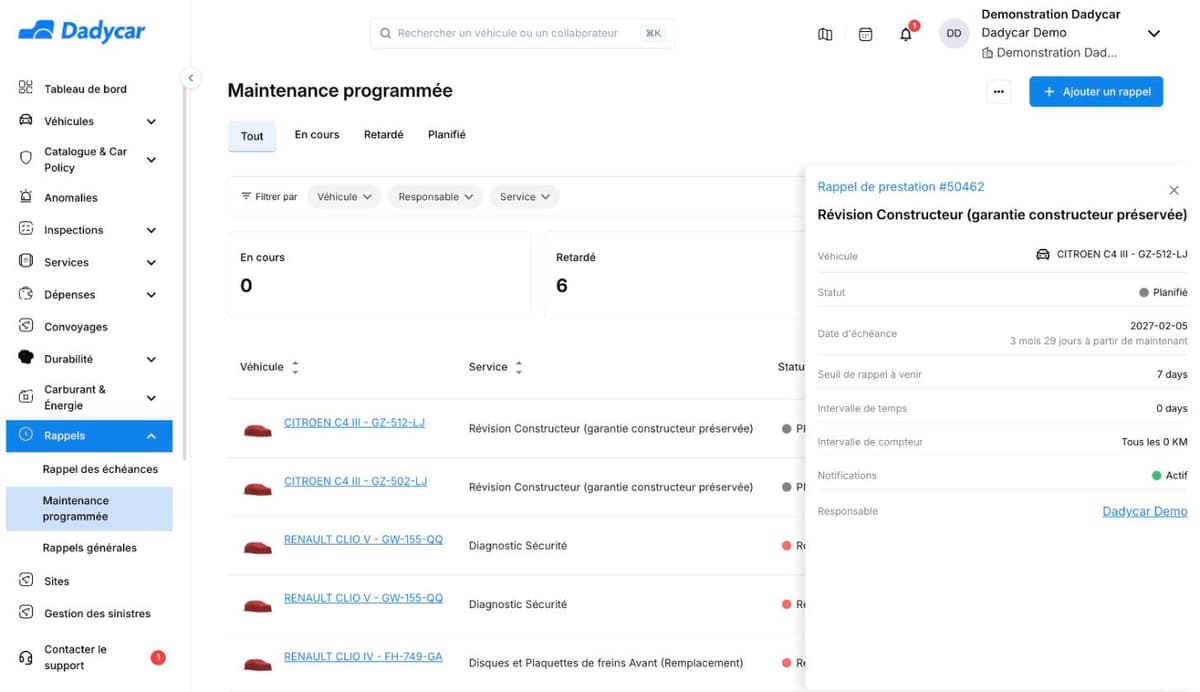Open the Responsable filter dropdown
The width and height of the screenshot is (1200, 692).
tap(436, 197)
